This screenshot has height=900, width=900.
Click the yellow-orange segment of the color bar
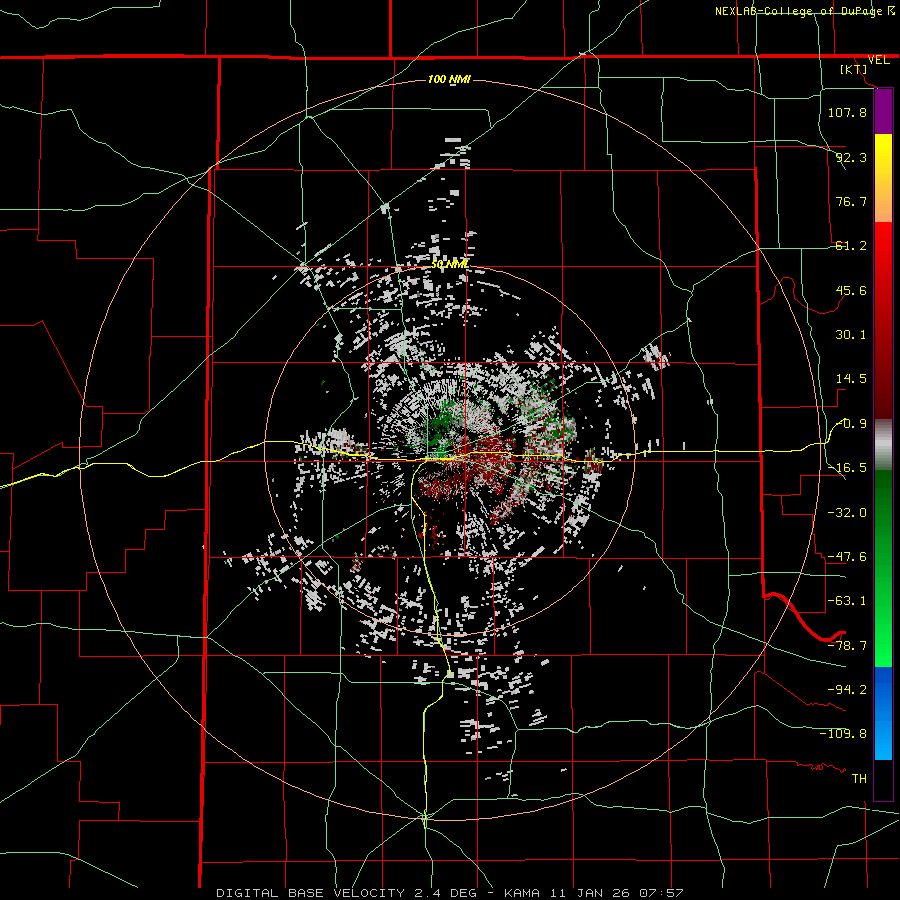tap(883, 178)
